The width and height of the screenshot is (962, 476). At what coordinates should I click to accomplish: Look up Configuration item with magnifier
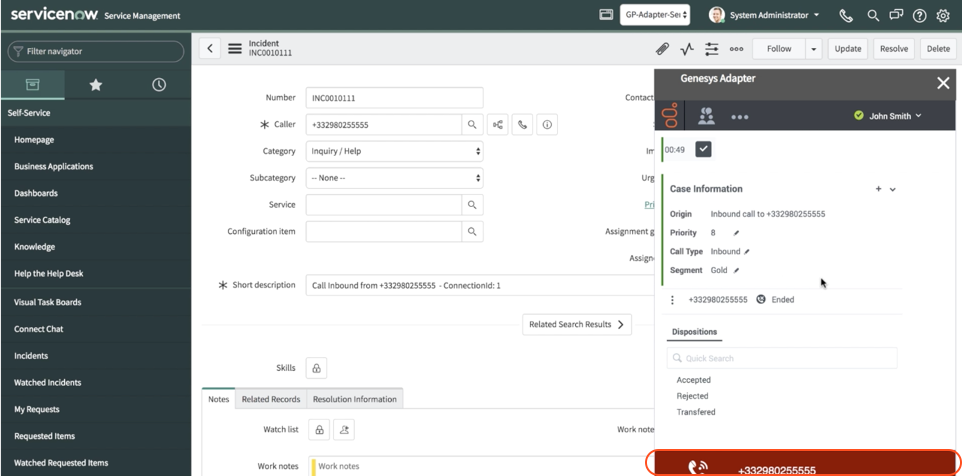pyautogui.click(x=472, y=231)
